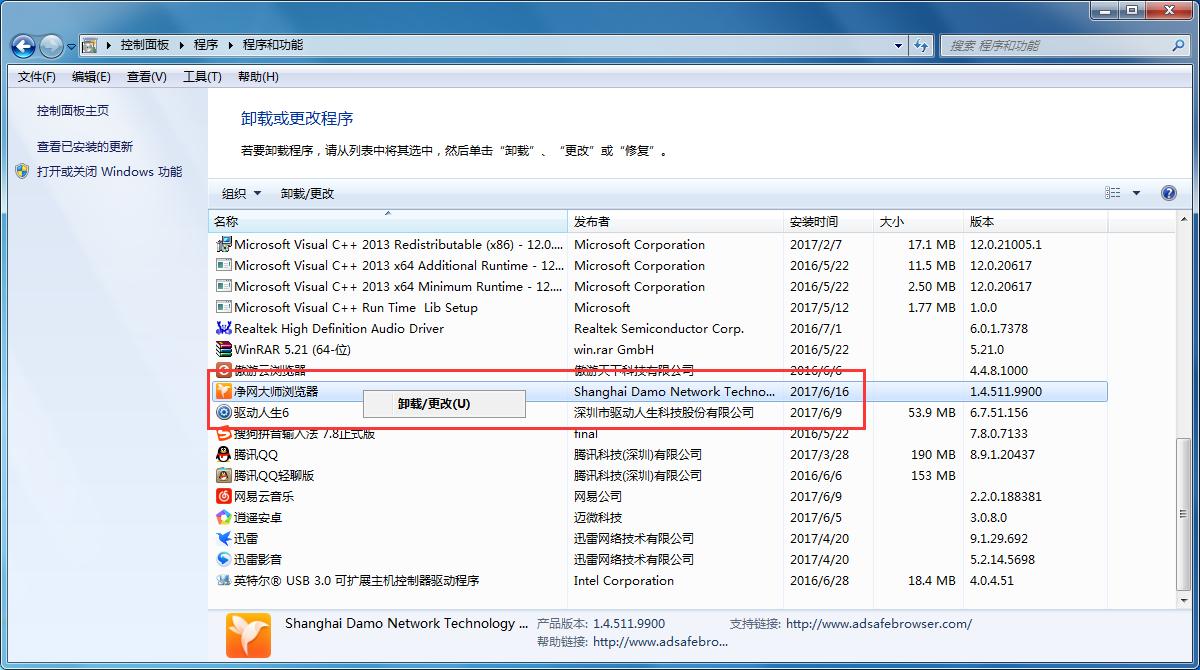Expand the 组织 dropdown menu
This screenshot has height=670, width=1200.
click(x=241, y=193)
